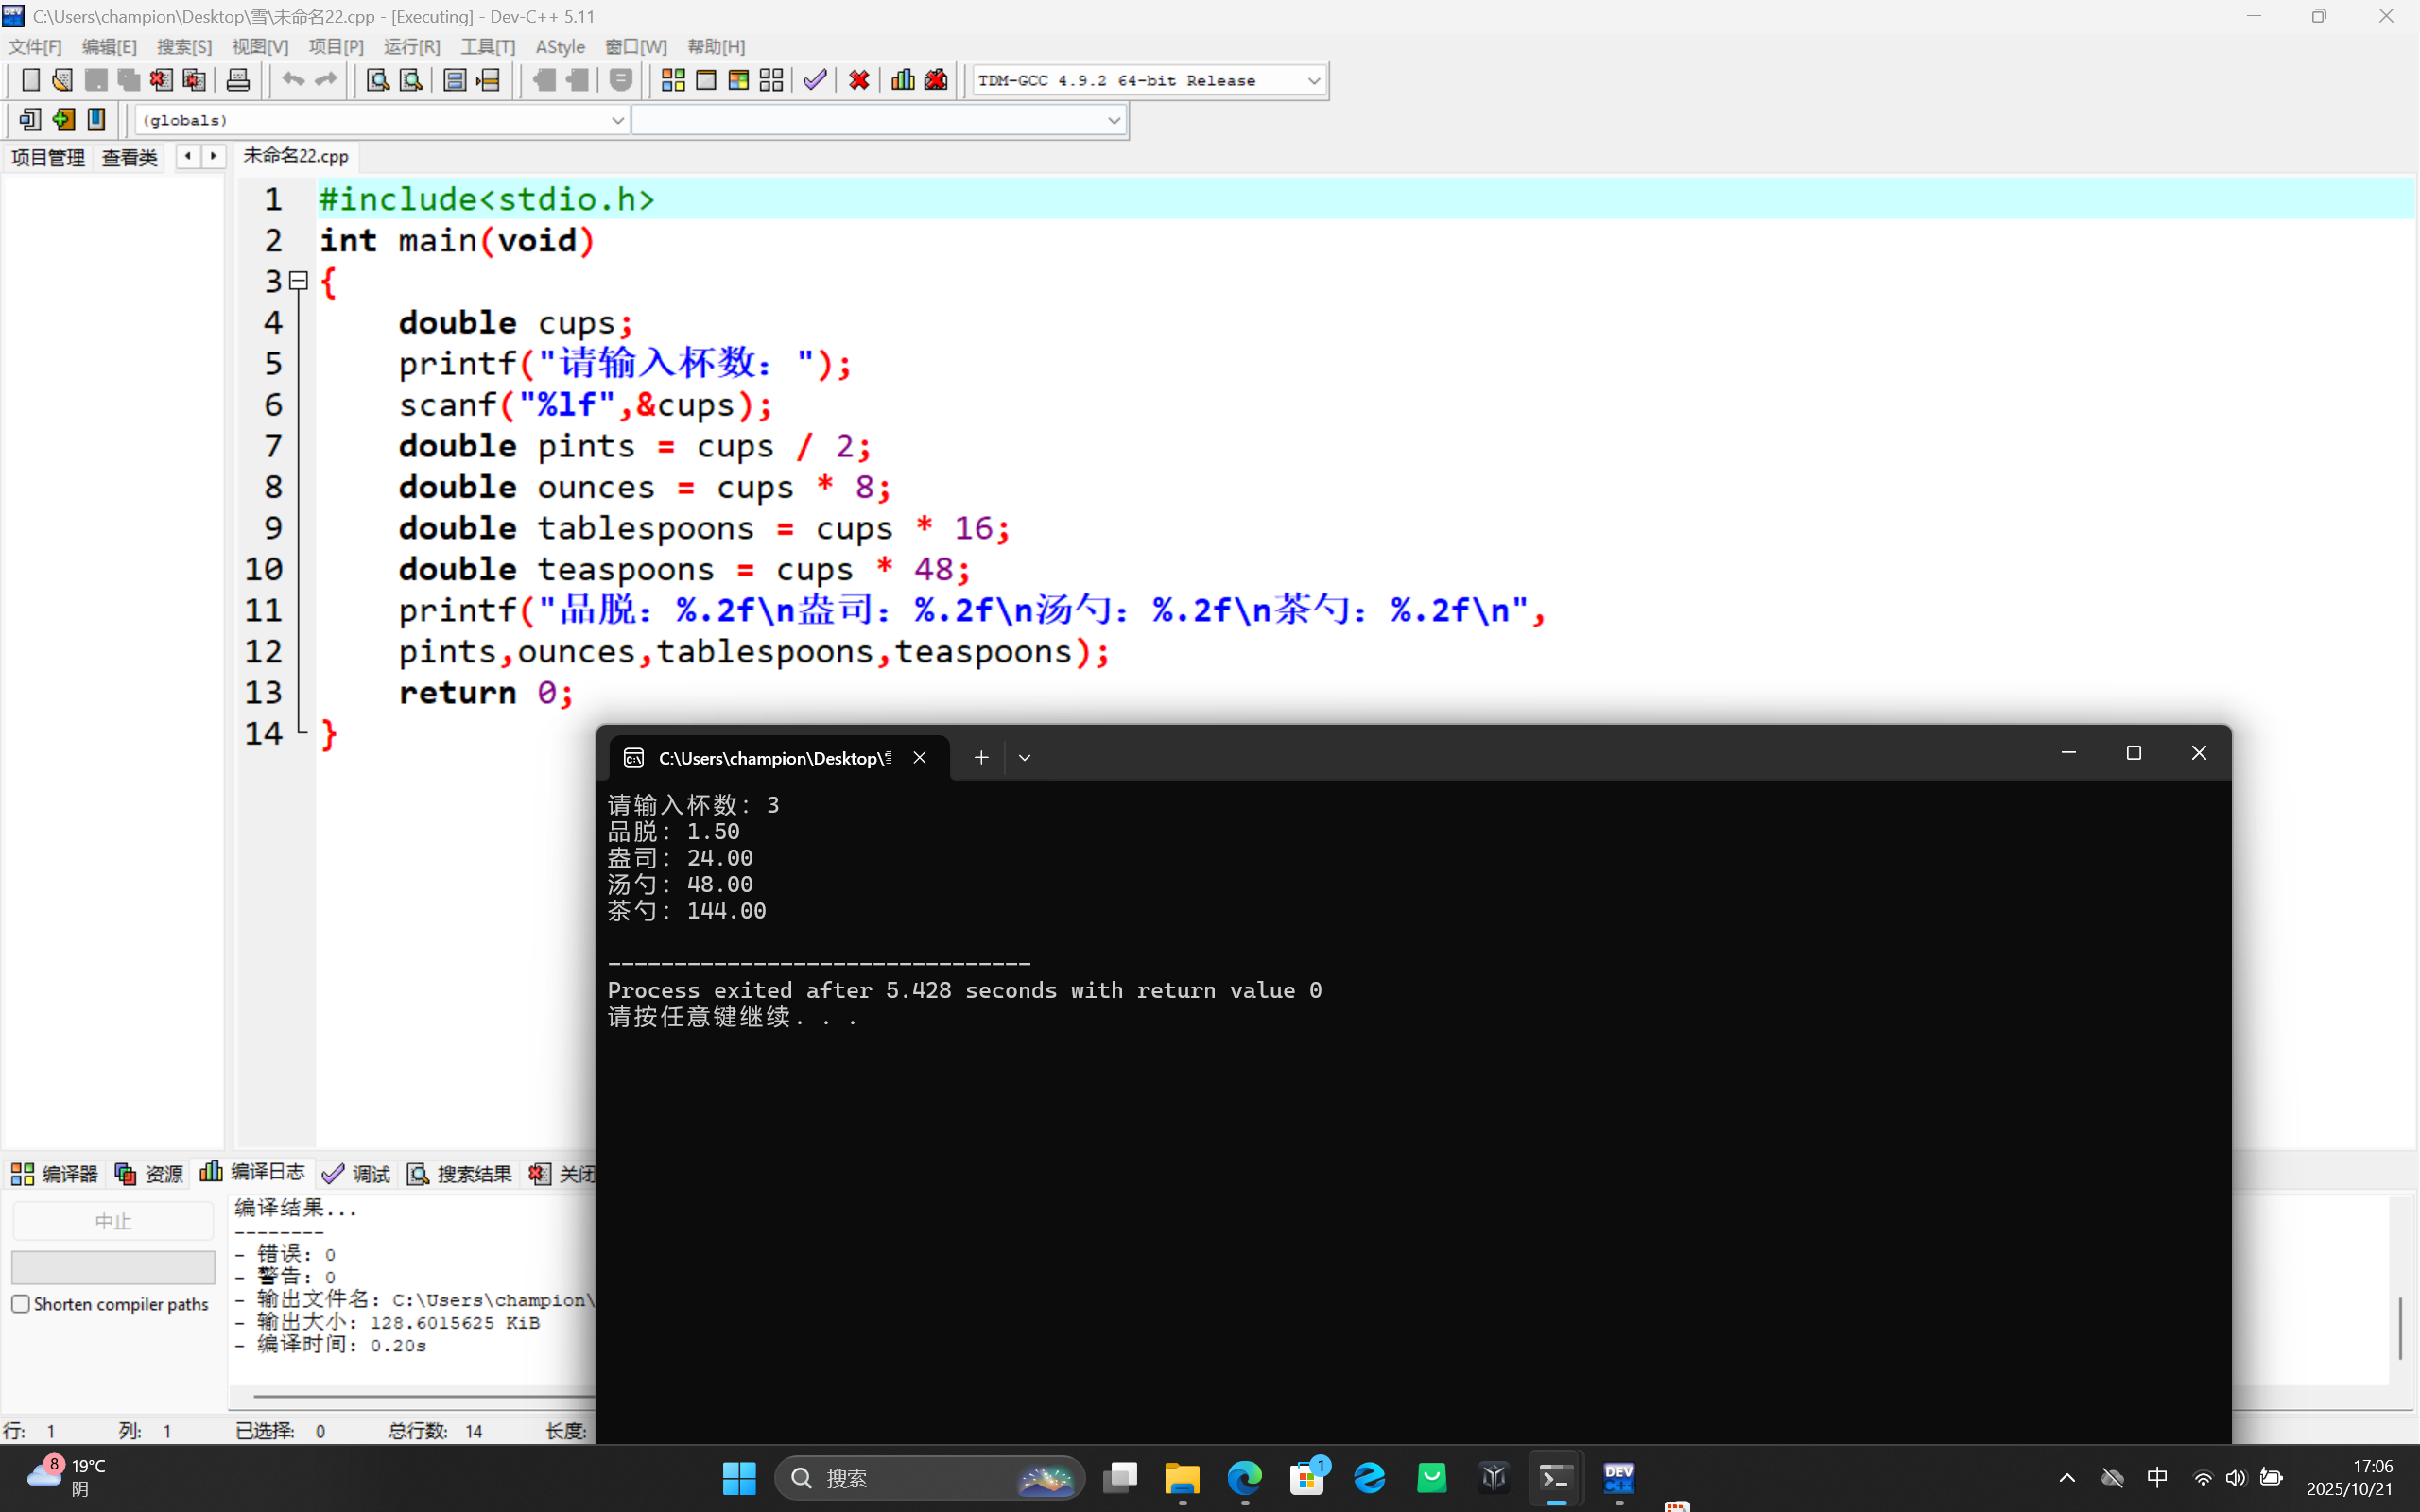Enable Shorten compiler paths checkbox
Screen dimensions: 2420x1512
20,1304
